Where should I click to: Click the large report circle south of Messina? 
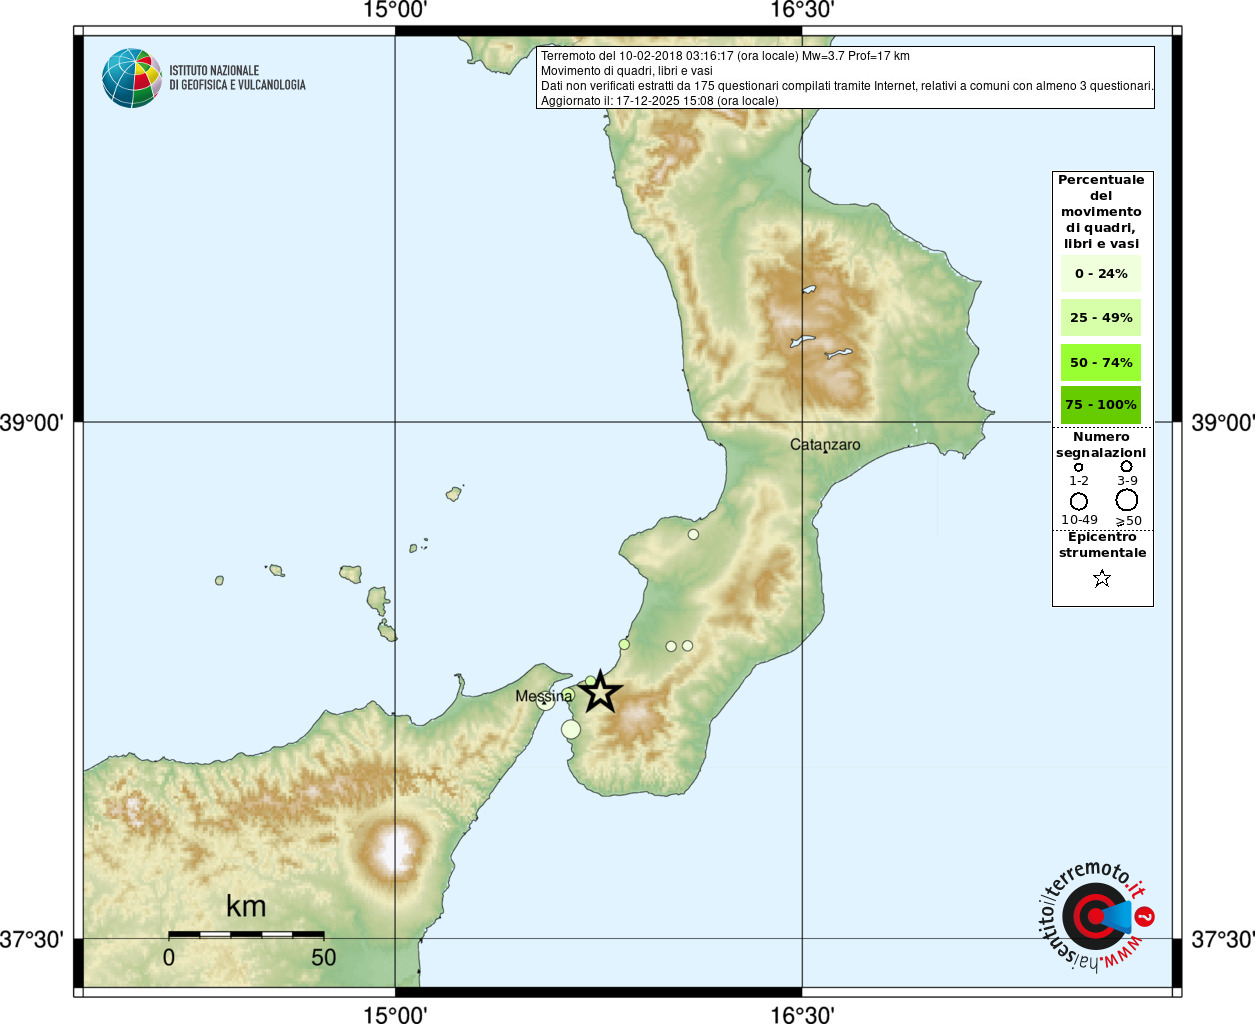click(571, 729)
